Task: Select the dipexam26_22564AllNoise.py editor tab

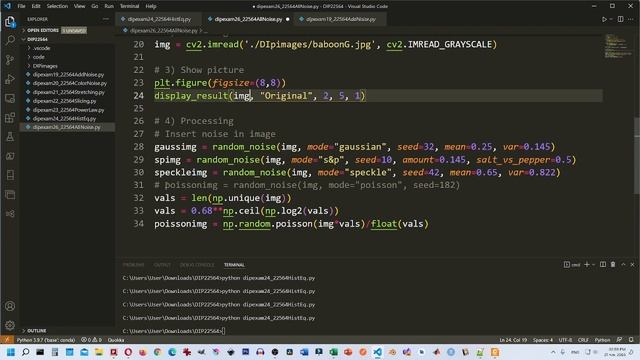Action: click(x=248, y=19)
